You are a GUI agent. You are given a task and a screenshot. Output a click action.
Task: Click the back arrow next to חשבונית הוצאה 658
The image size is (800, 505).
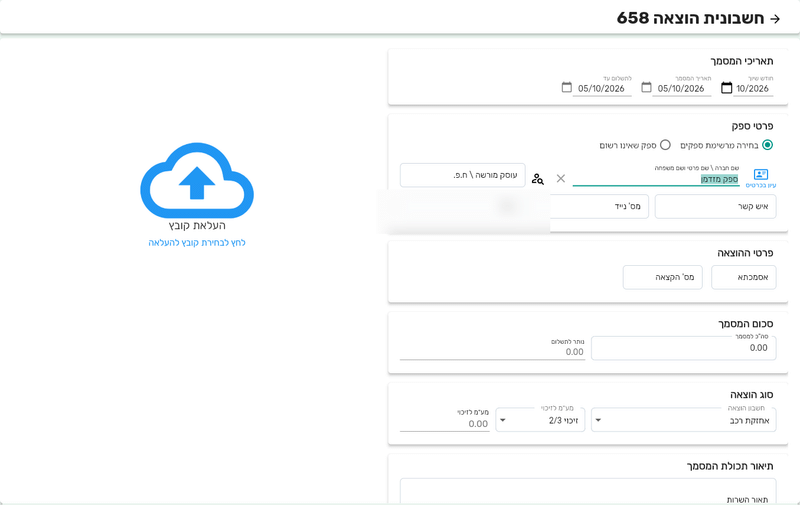775,19
